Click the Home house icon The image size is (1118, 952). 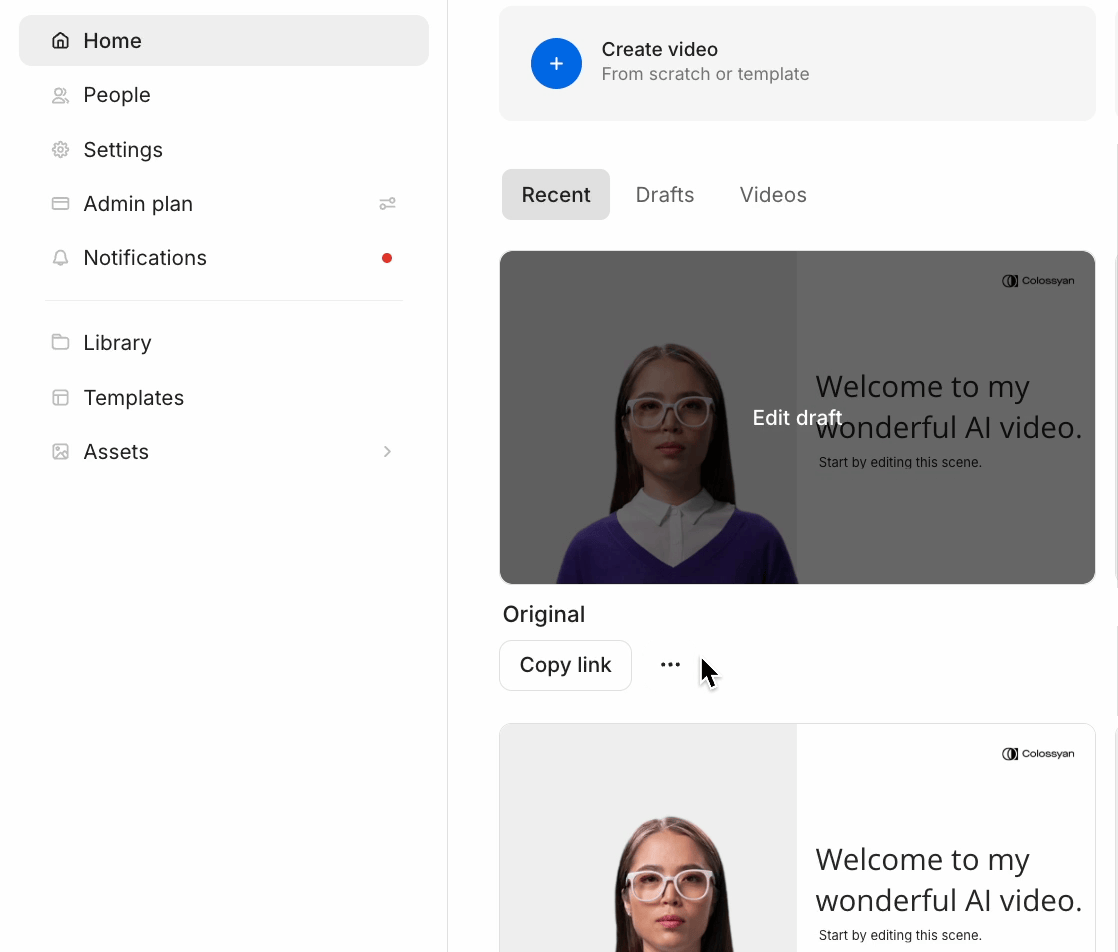[x=61, y=41]
